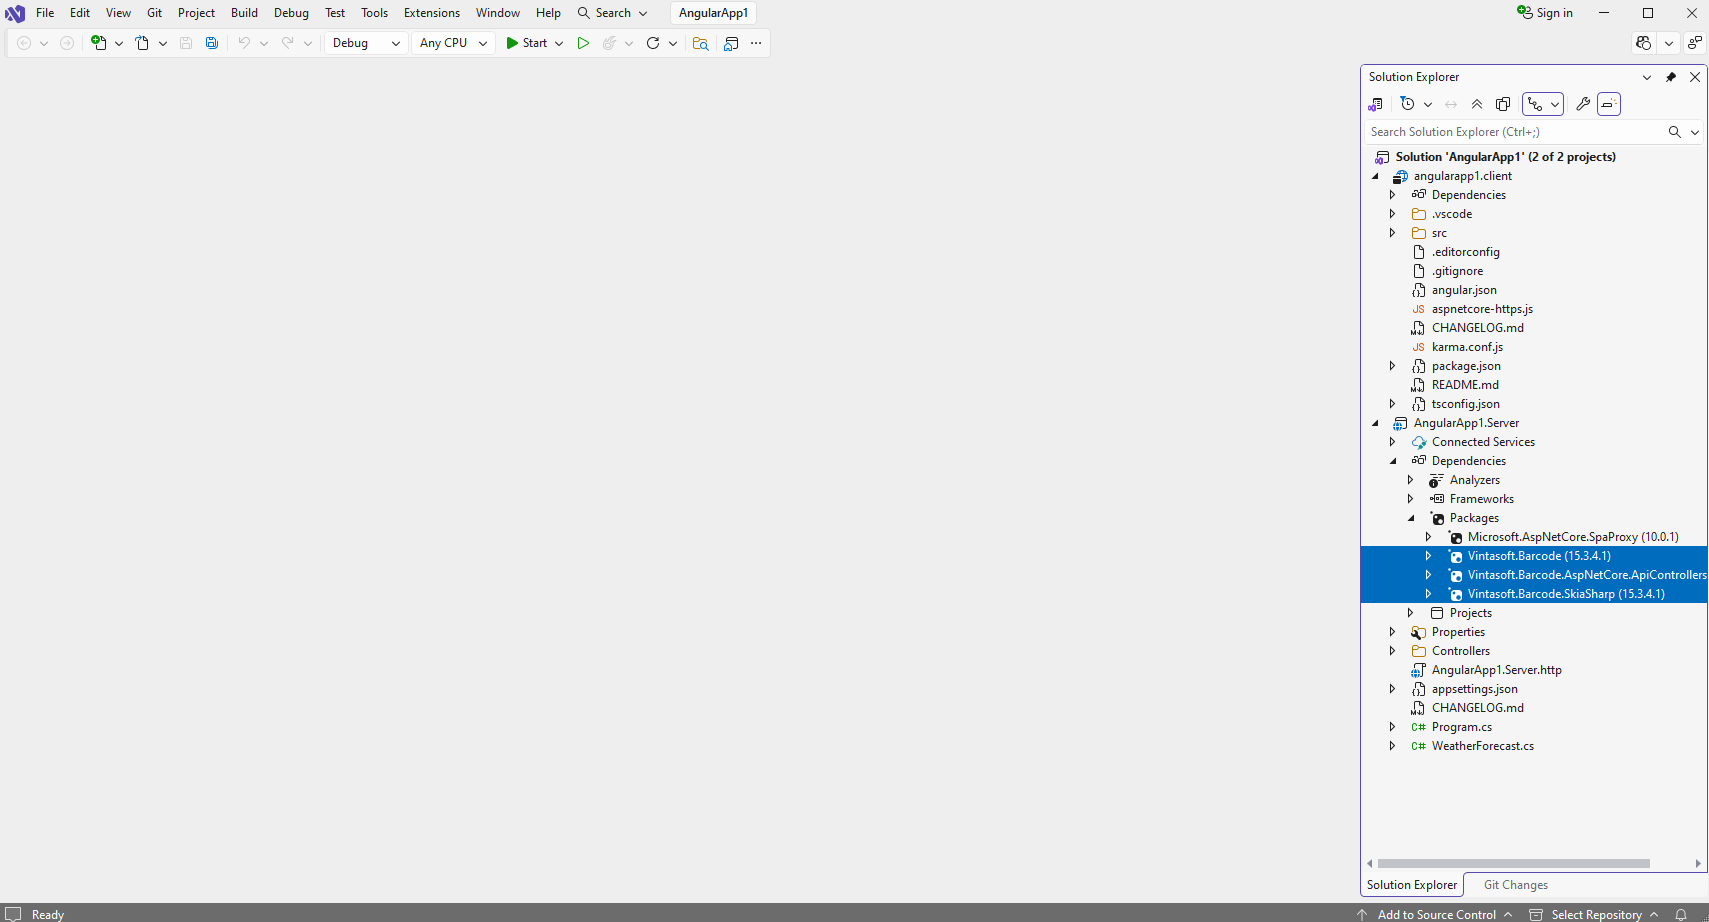This screenshot has height=922, width=1709.
Task: Toggle Preview Selected Items button
Action: coord(1609,104)
